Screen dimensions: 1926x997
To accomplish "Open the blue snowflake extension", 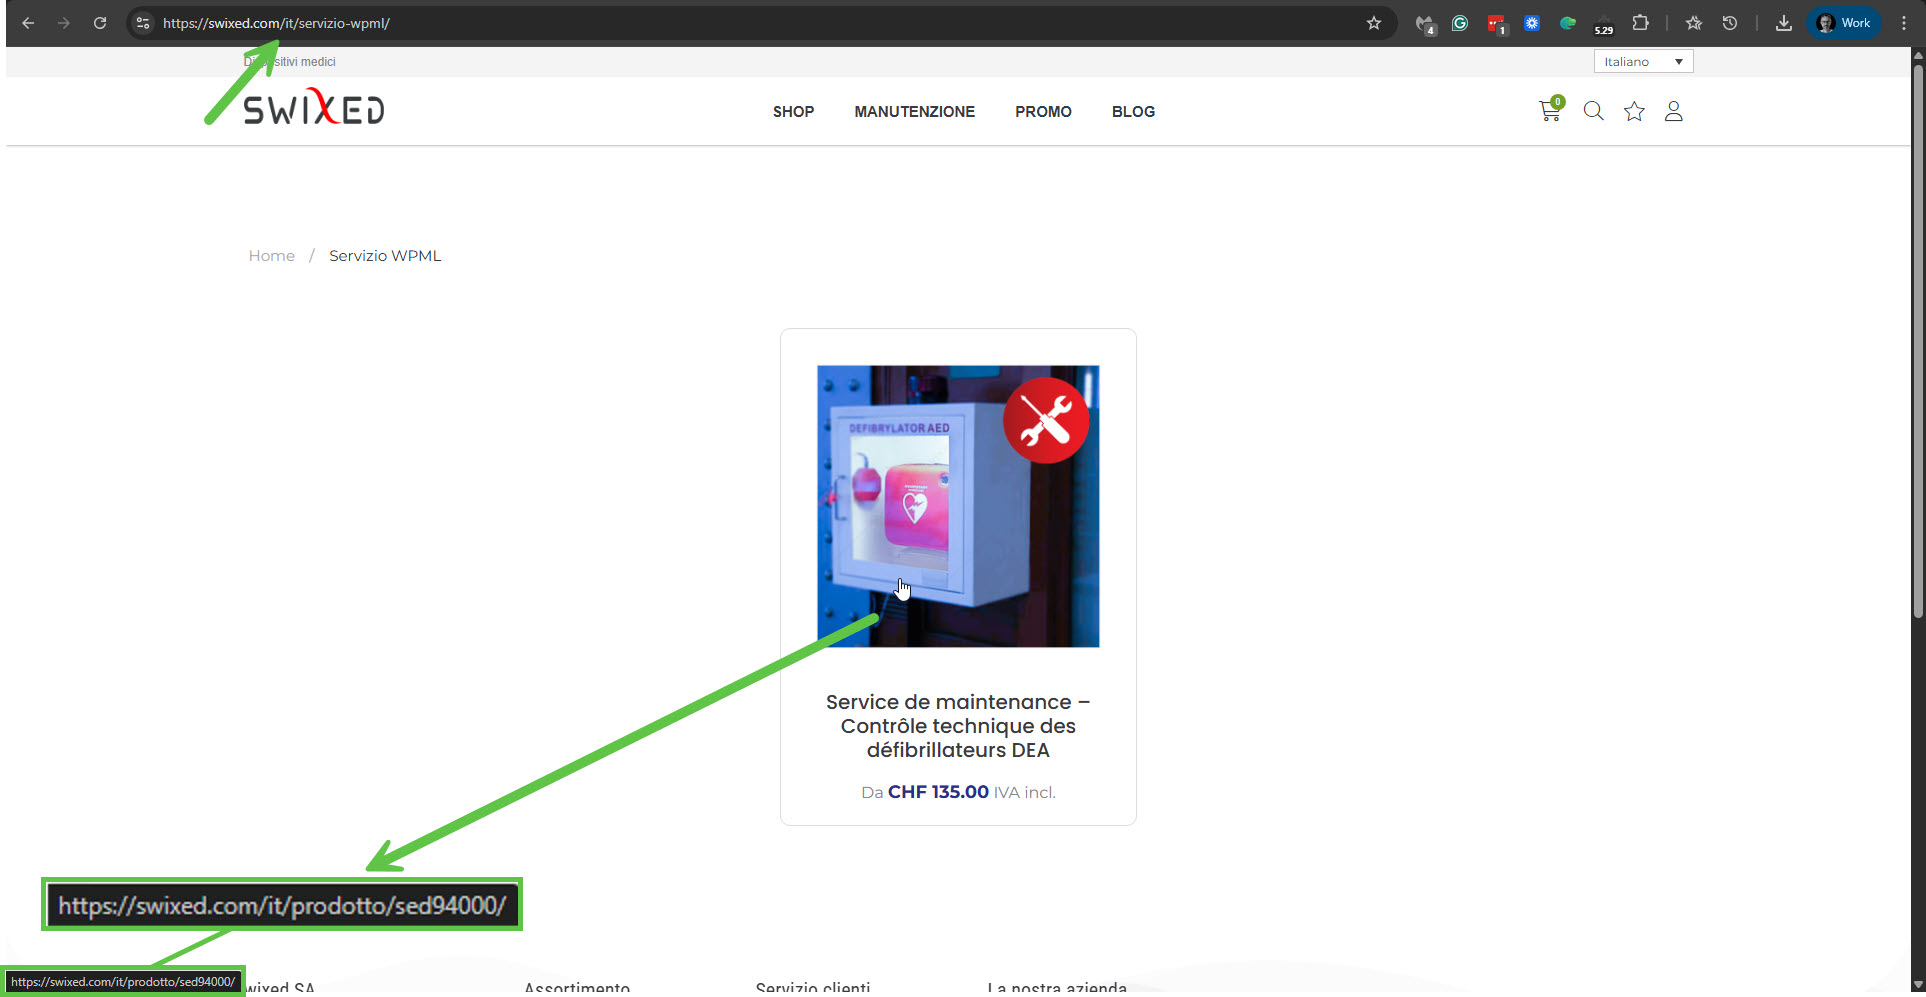I will pyautogui.click(x=1532, y=23).
